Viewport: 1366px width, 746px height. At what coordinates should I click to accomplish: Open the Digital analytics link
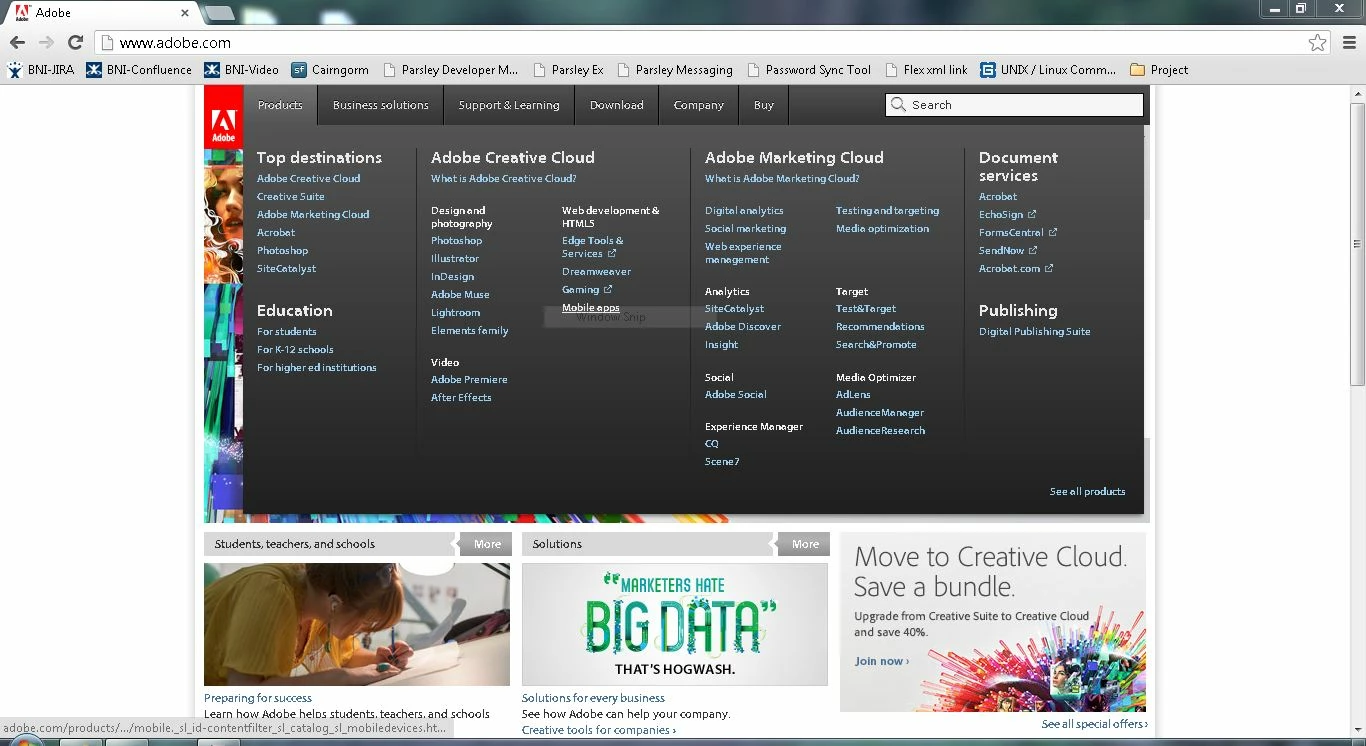coord(744,211)
